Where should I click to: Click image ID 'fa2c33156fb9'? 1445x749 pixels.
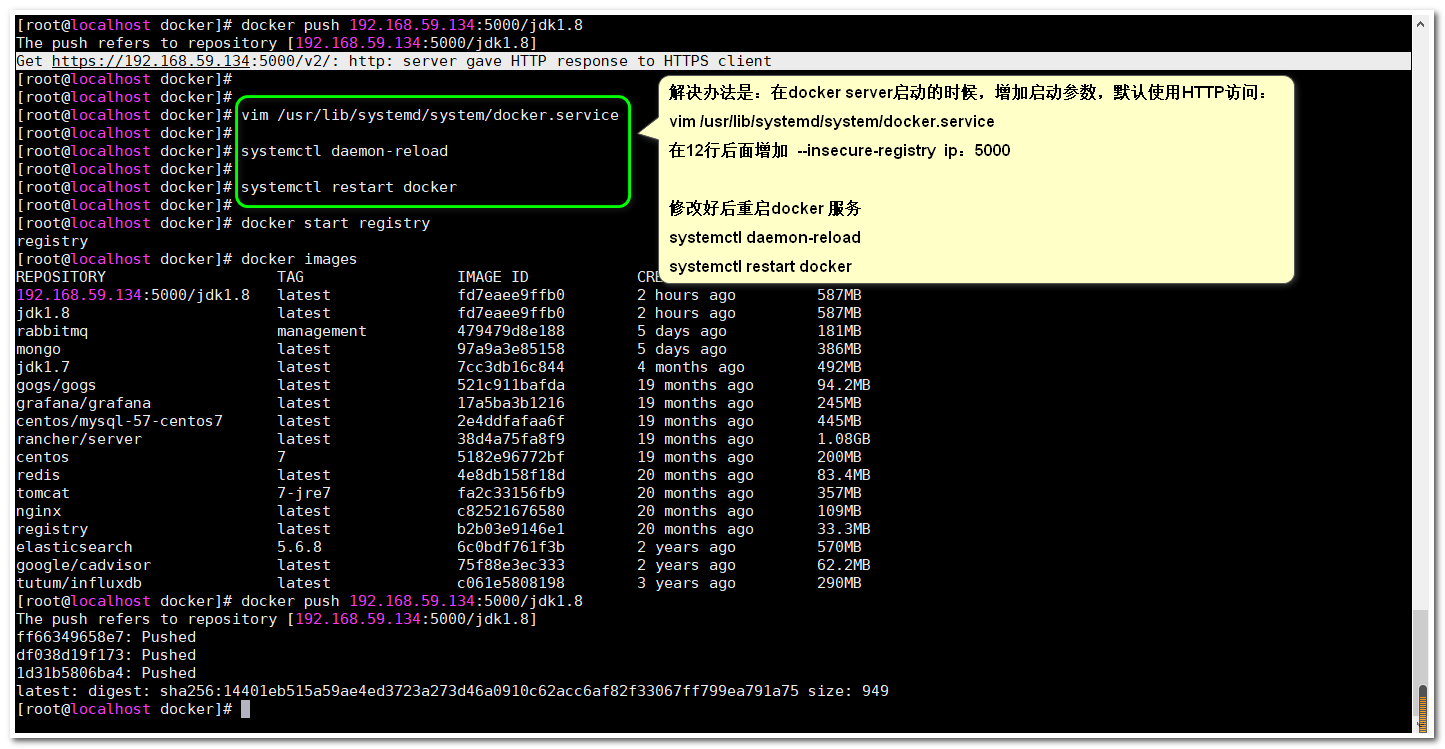click(511, 493)
